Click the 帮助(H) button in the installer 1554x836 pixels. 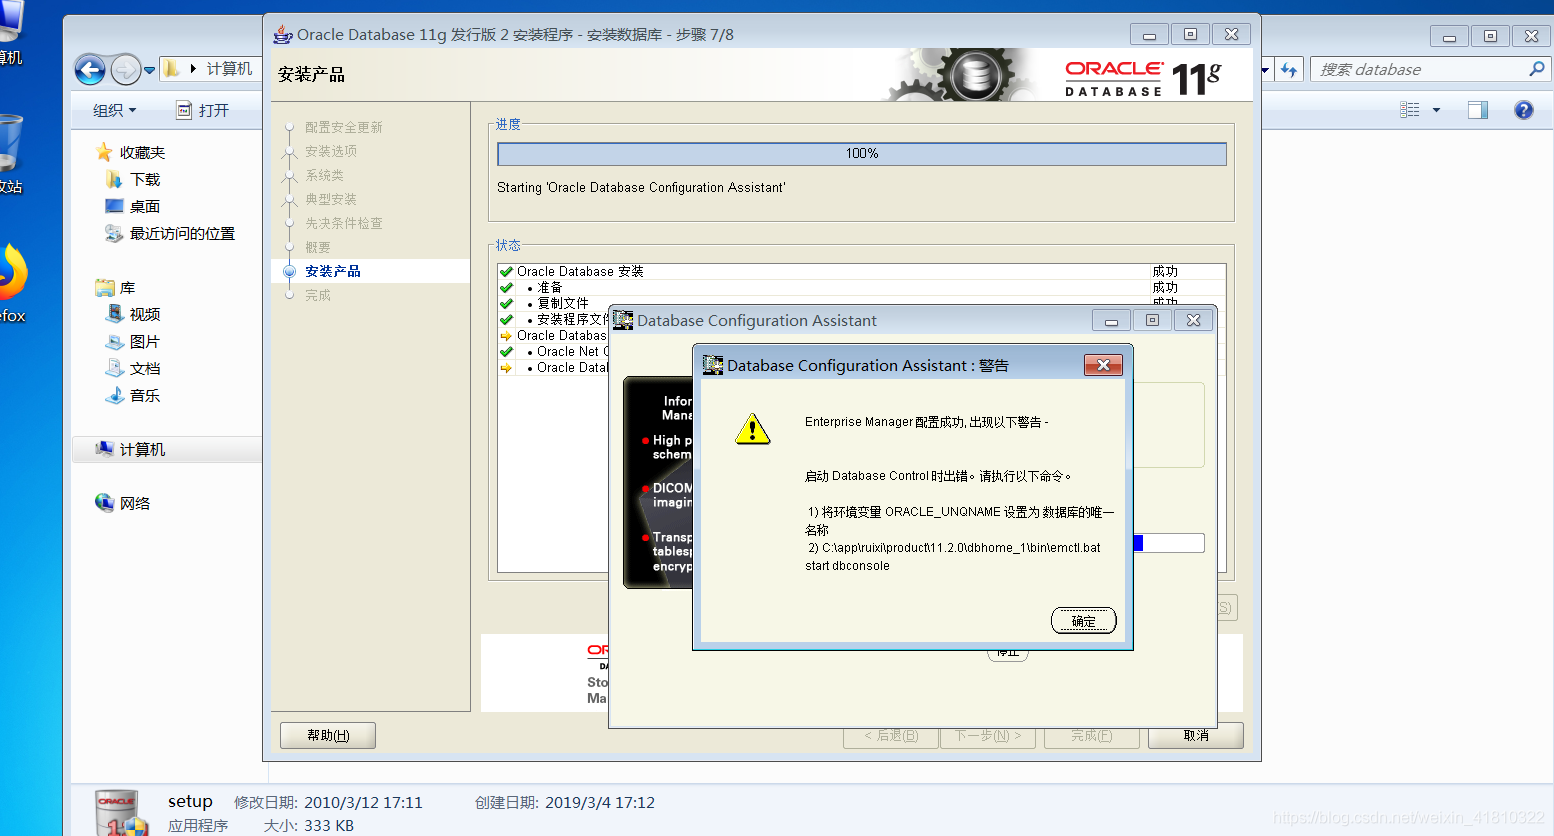click(327, 735)
